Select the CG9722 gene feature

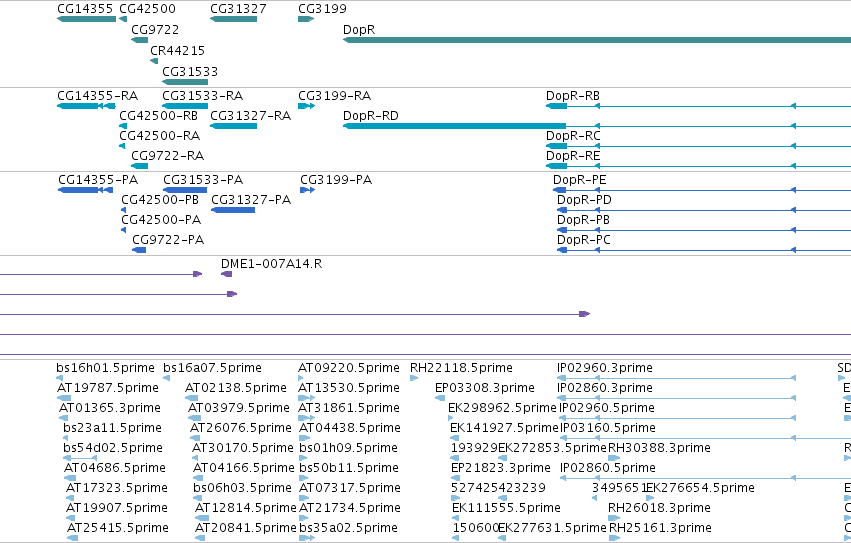(139, 40)
